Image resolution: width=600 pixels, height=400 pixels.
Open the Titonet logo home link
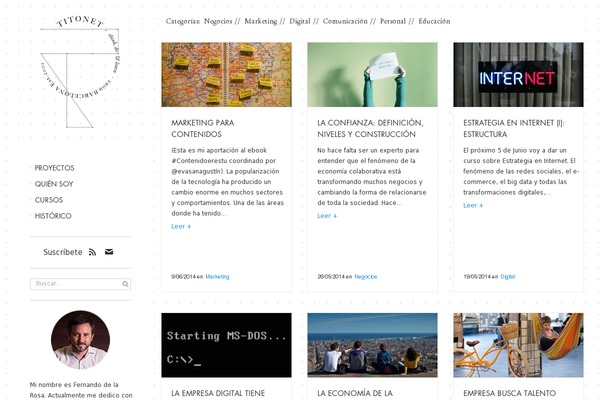[80, 72]
